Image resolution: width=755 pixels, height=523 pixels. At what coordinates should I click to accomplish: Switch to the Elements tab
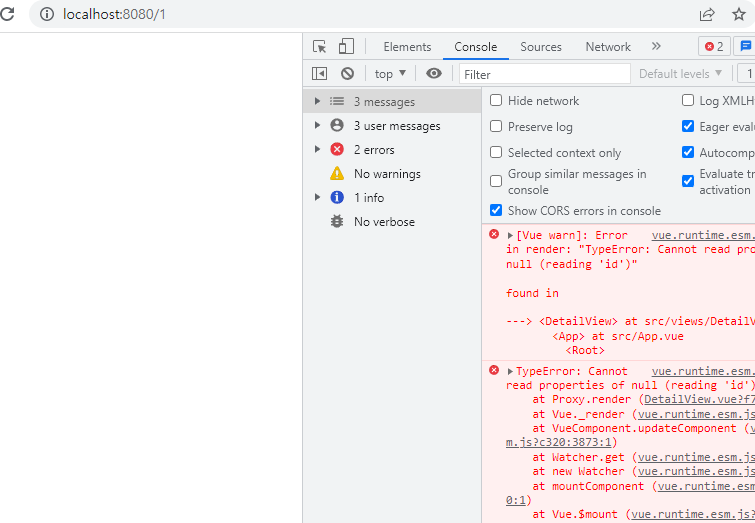coord(407,47)
